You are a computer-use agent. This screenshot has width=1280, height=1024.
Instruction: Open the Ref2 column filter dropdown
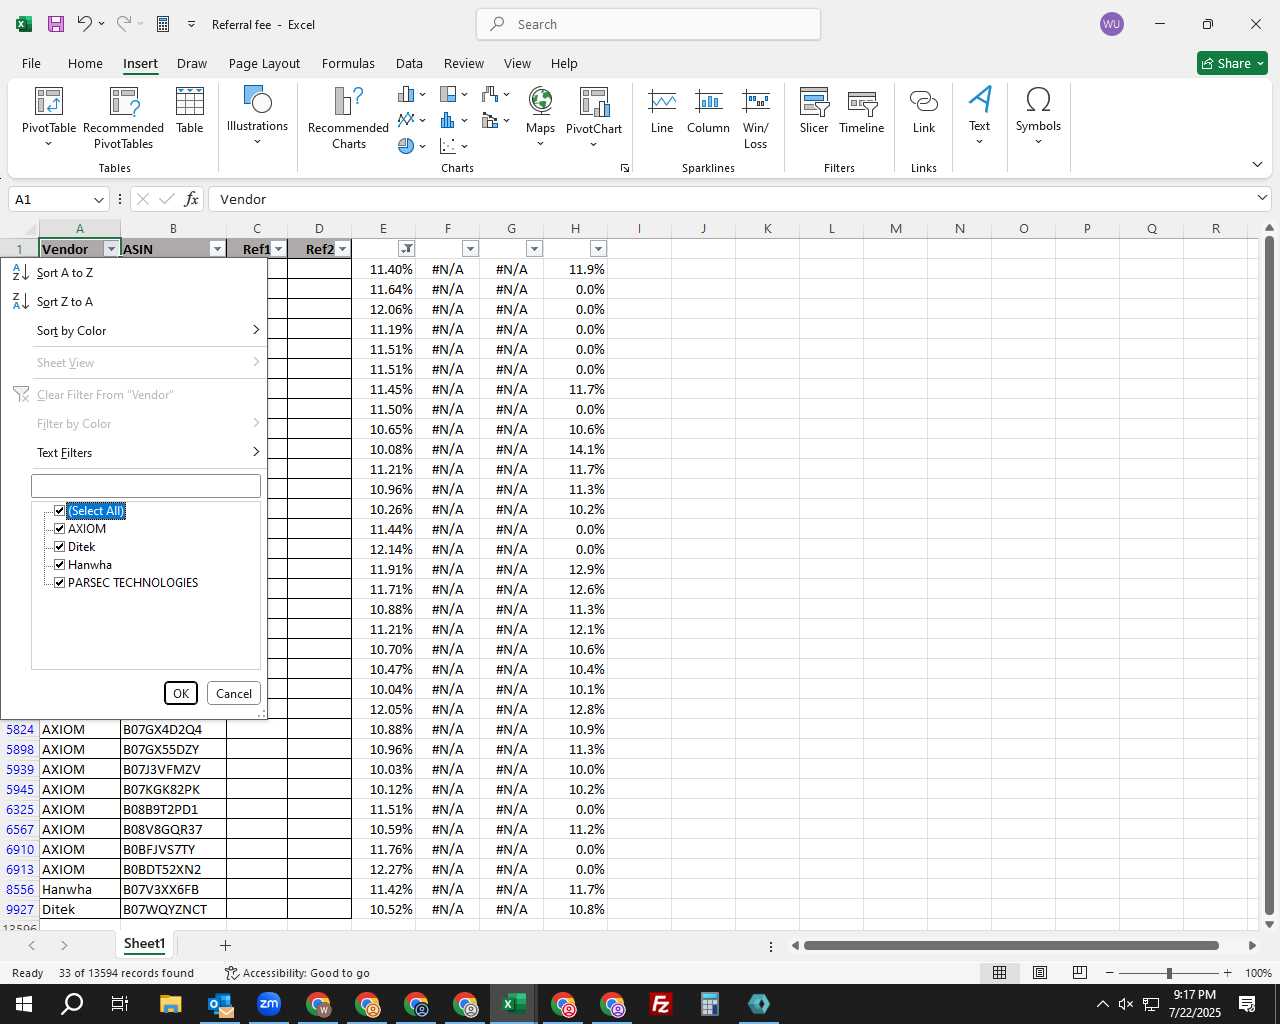(343, 249)
